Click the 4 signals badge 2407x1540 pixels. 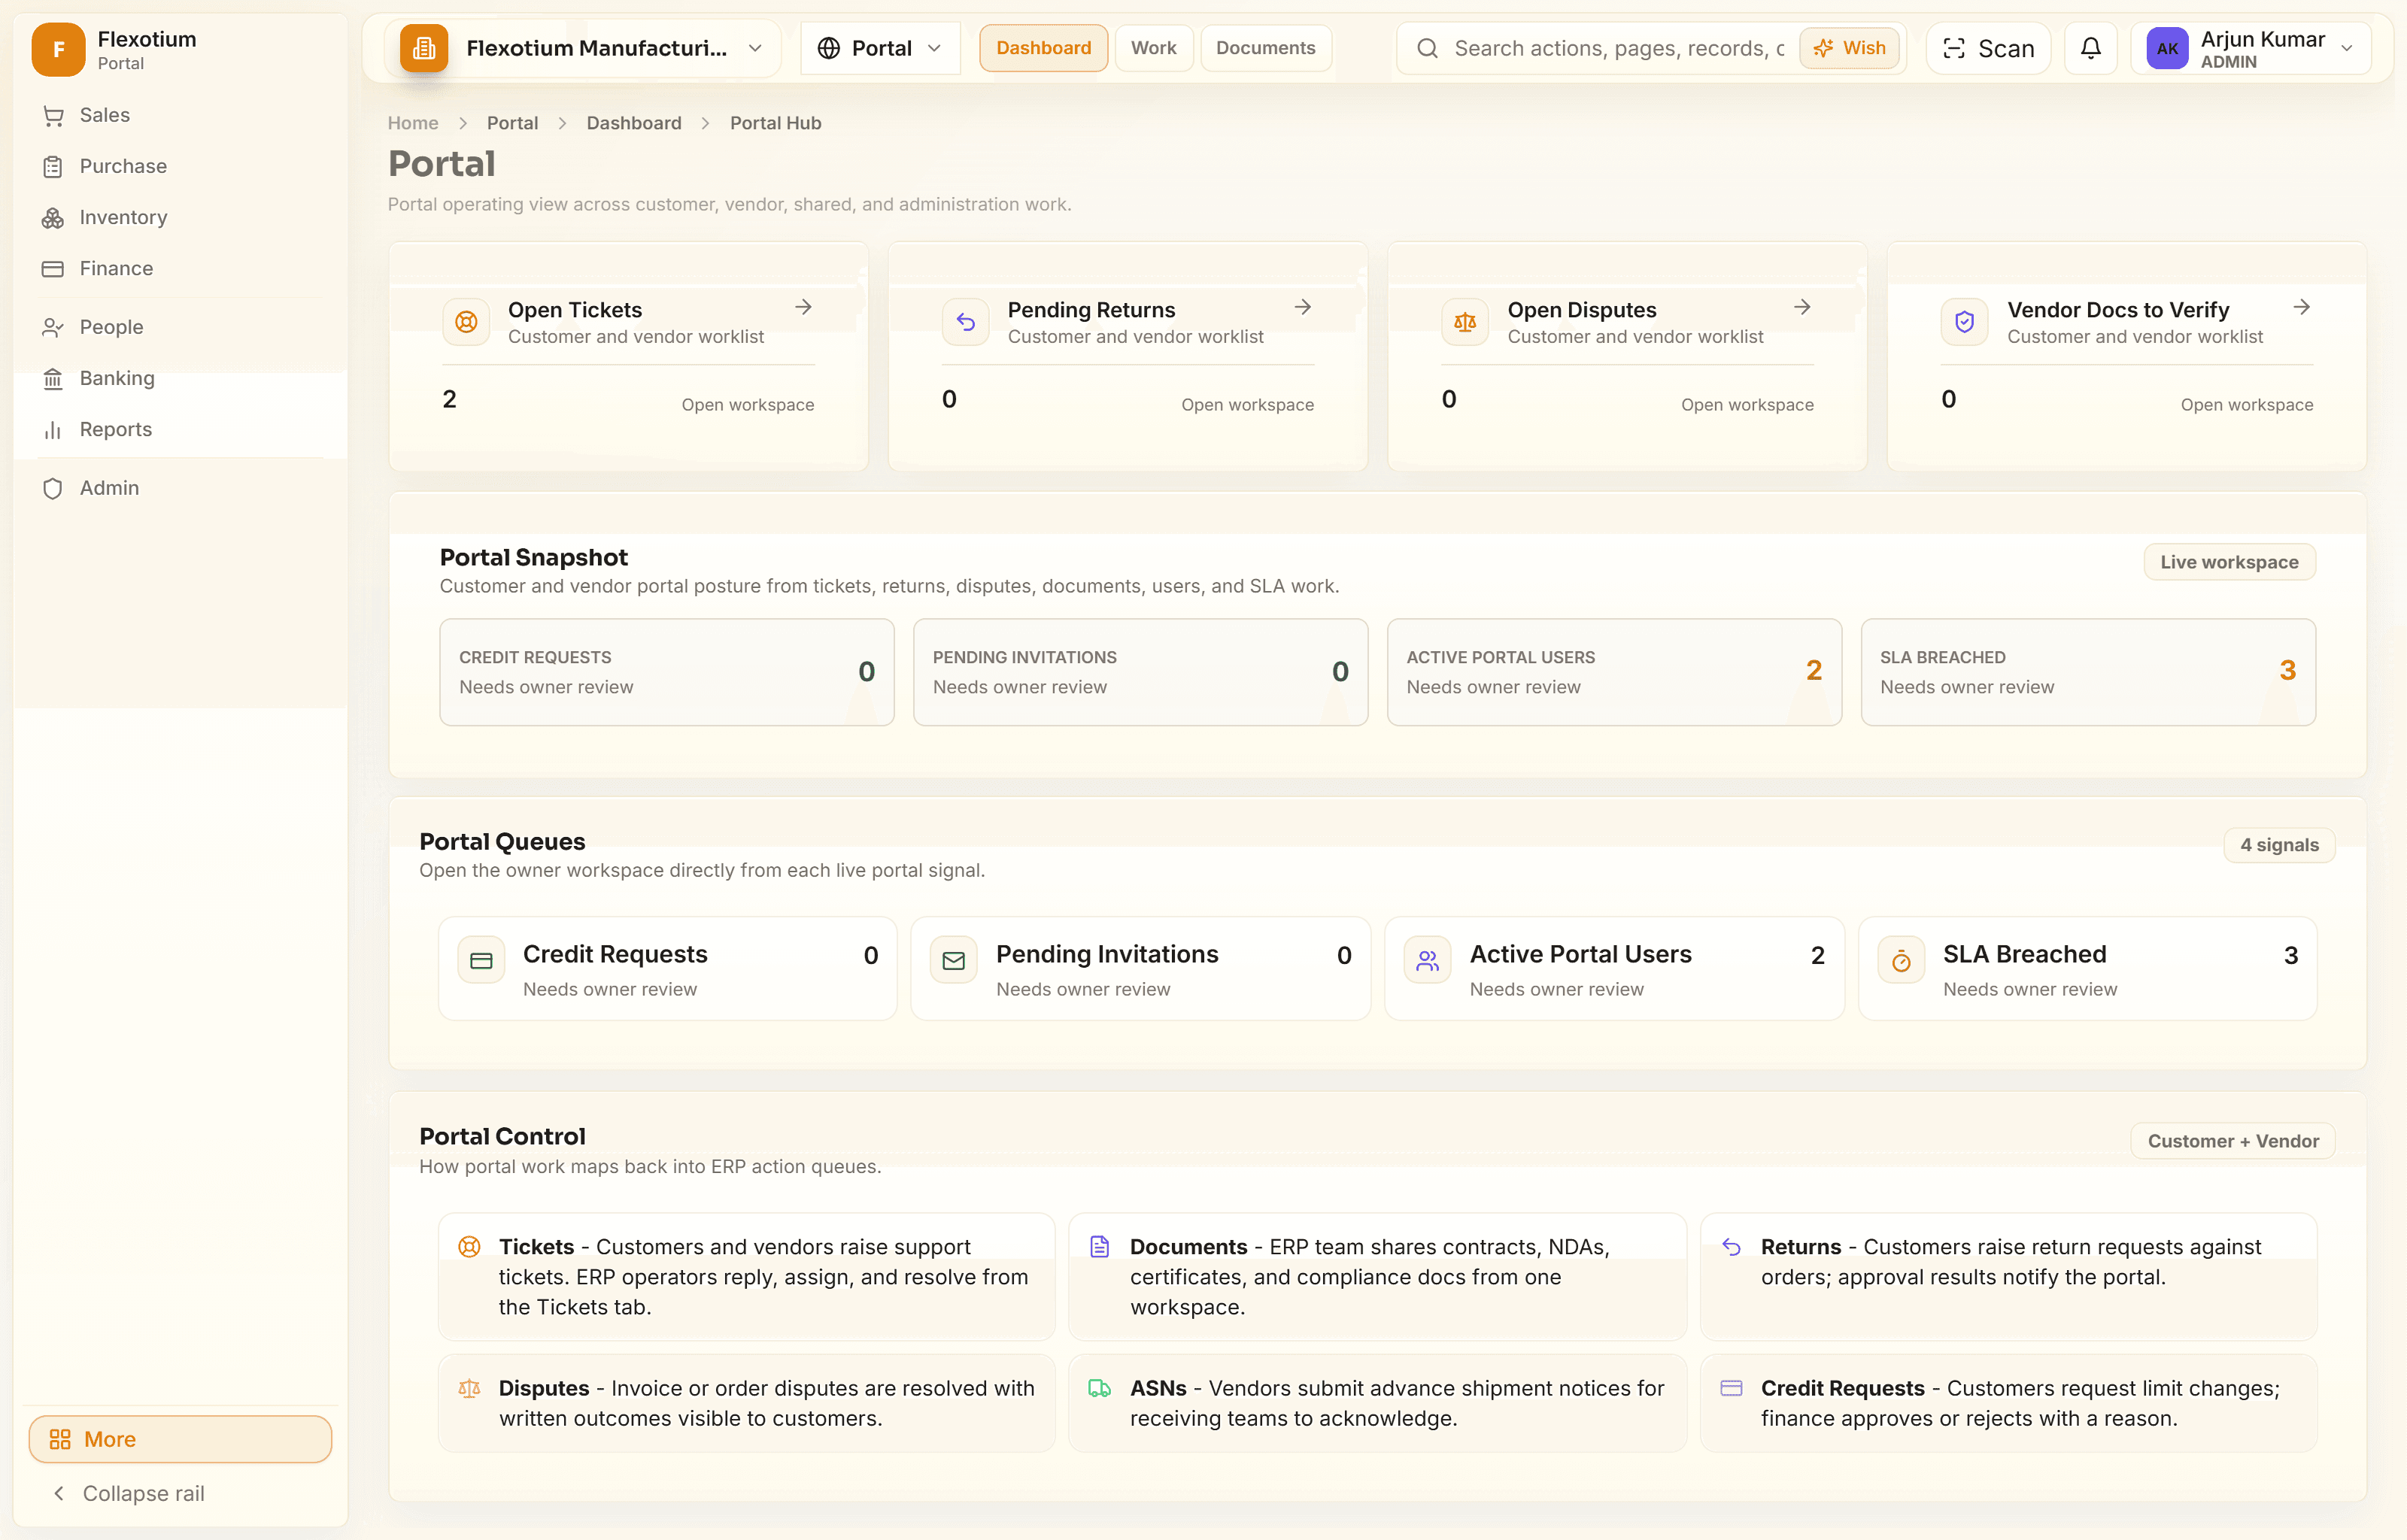pyautogui.click(x=2279, y=845)
